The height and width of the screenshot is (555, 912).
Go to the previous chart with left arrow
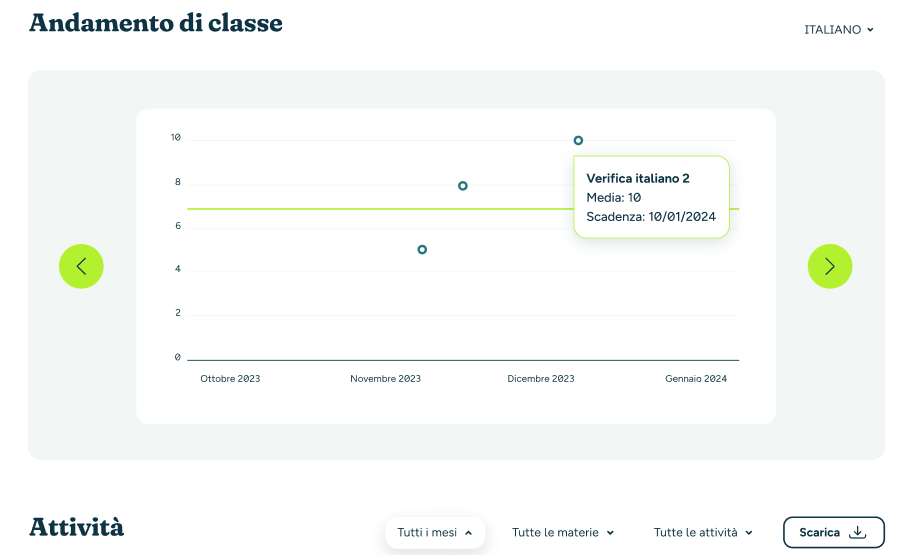coord(81,266)
